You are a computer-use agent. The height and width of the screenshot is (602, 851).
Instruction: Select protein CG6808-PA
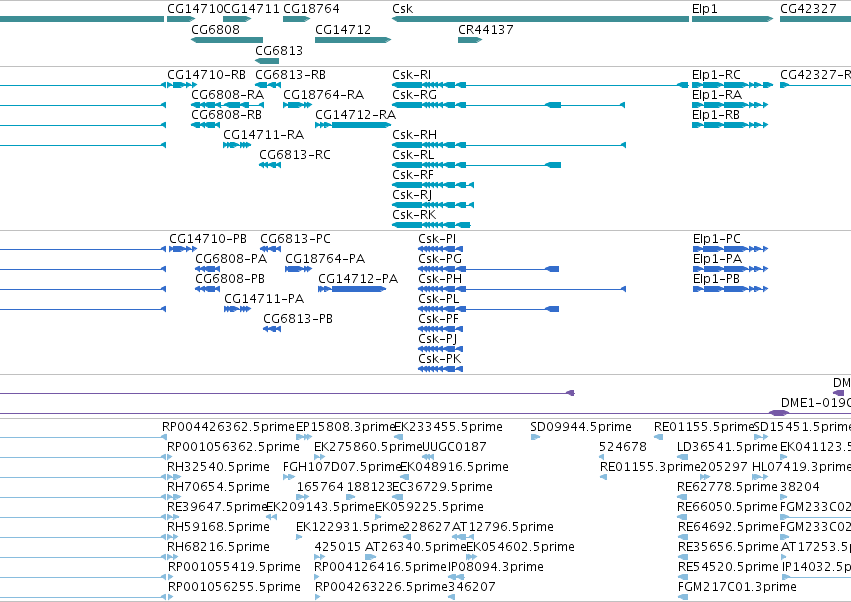231,259
